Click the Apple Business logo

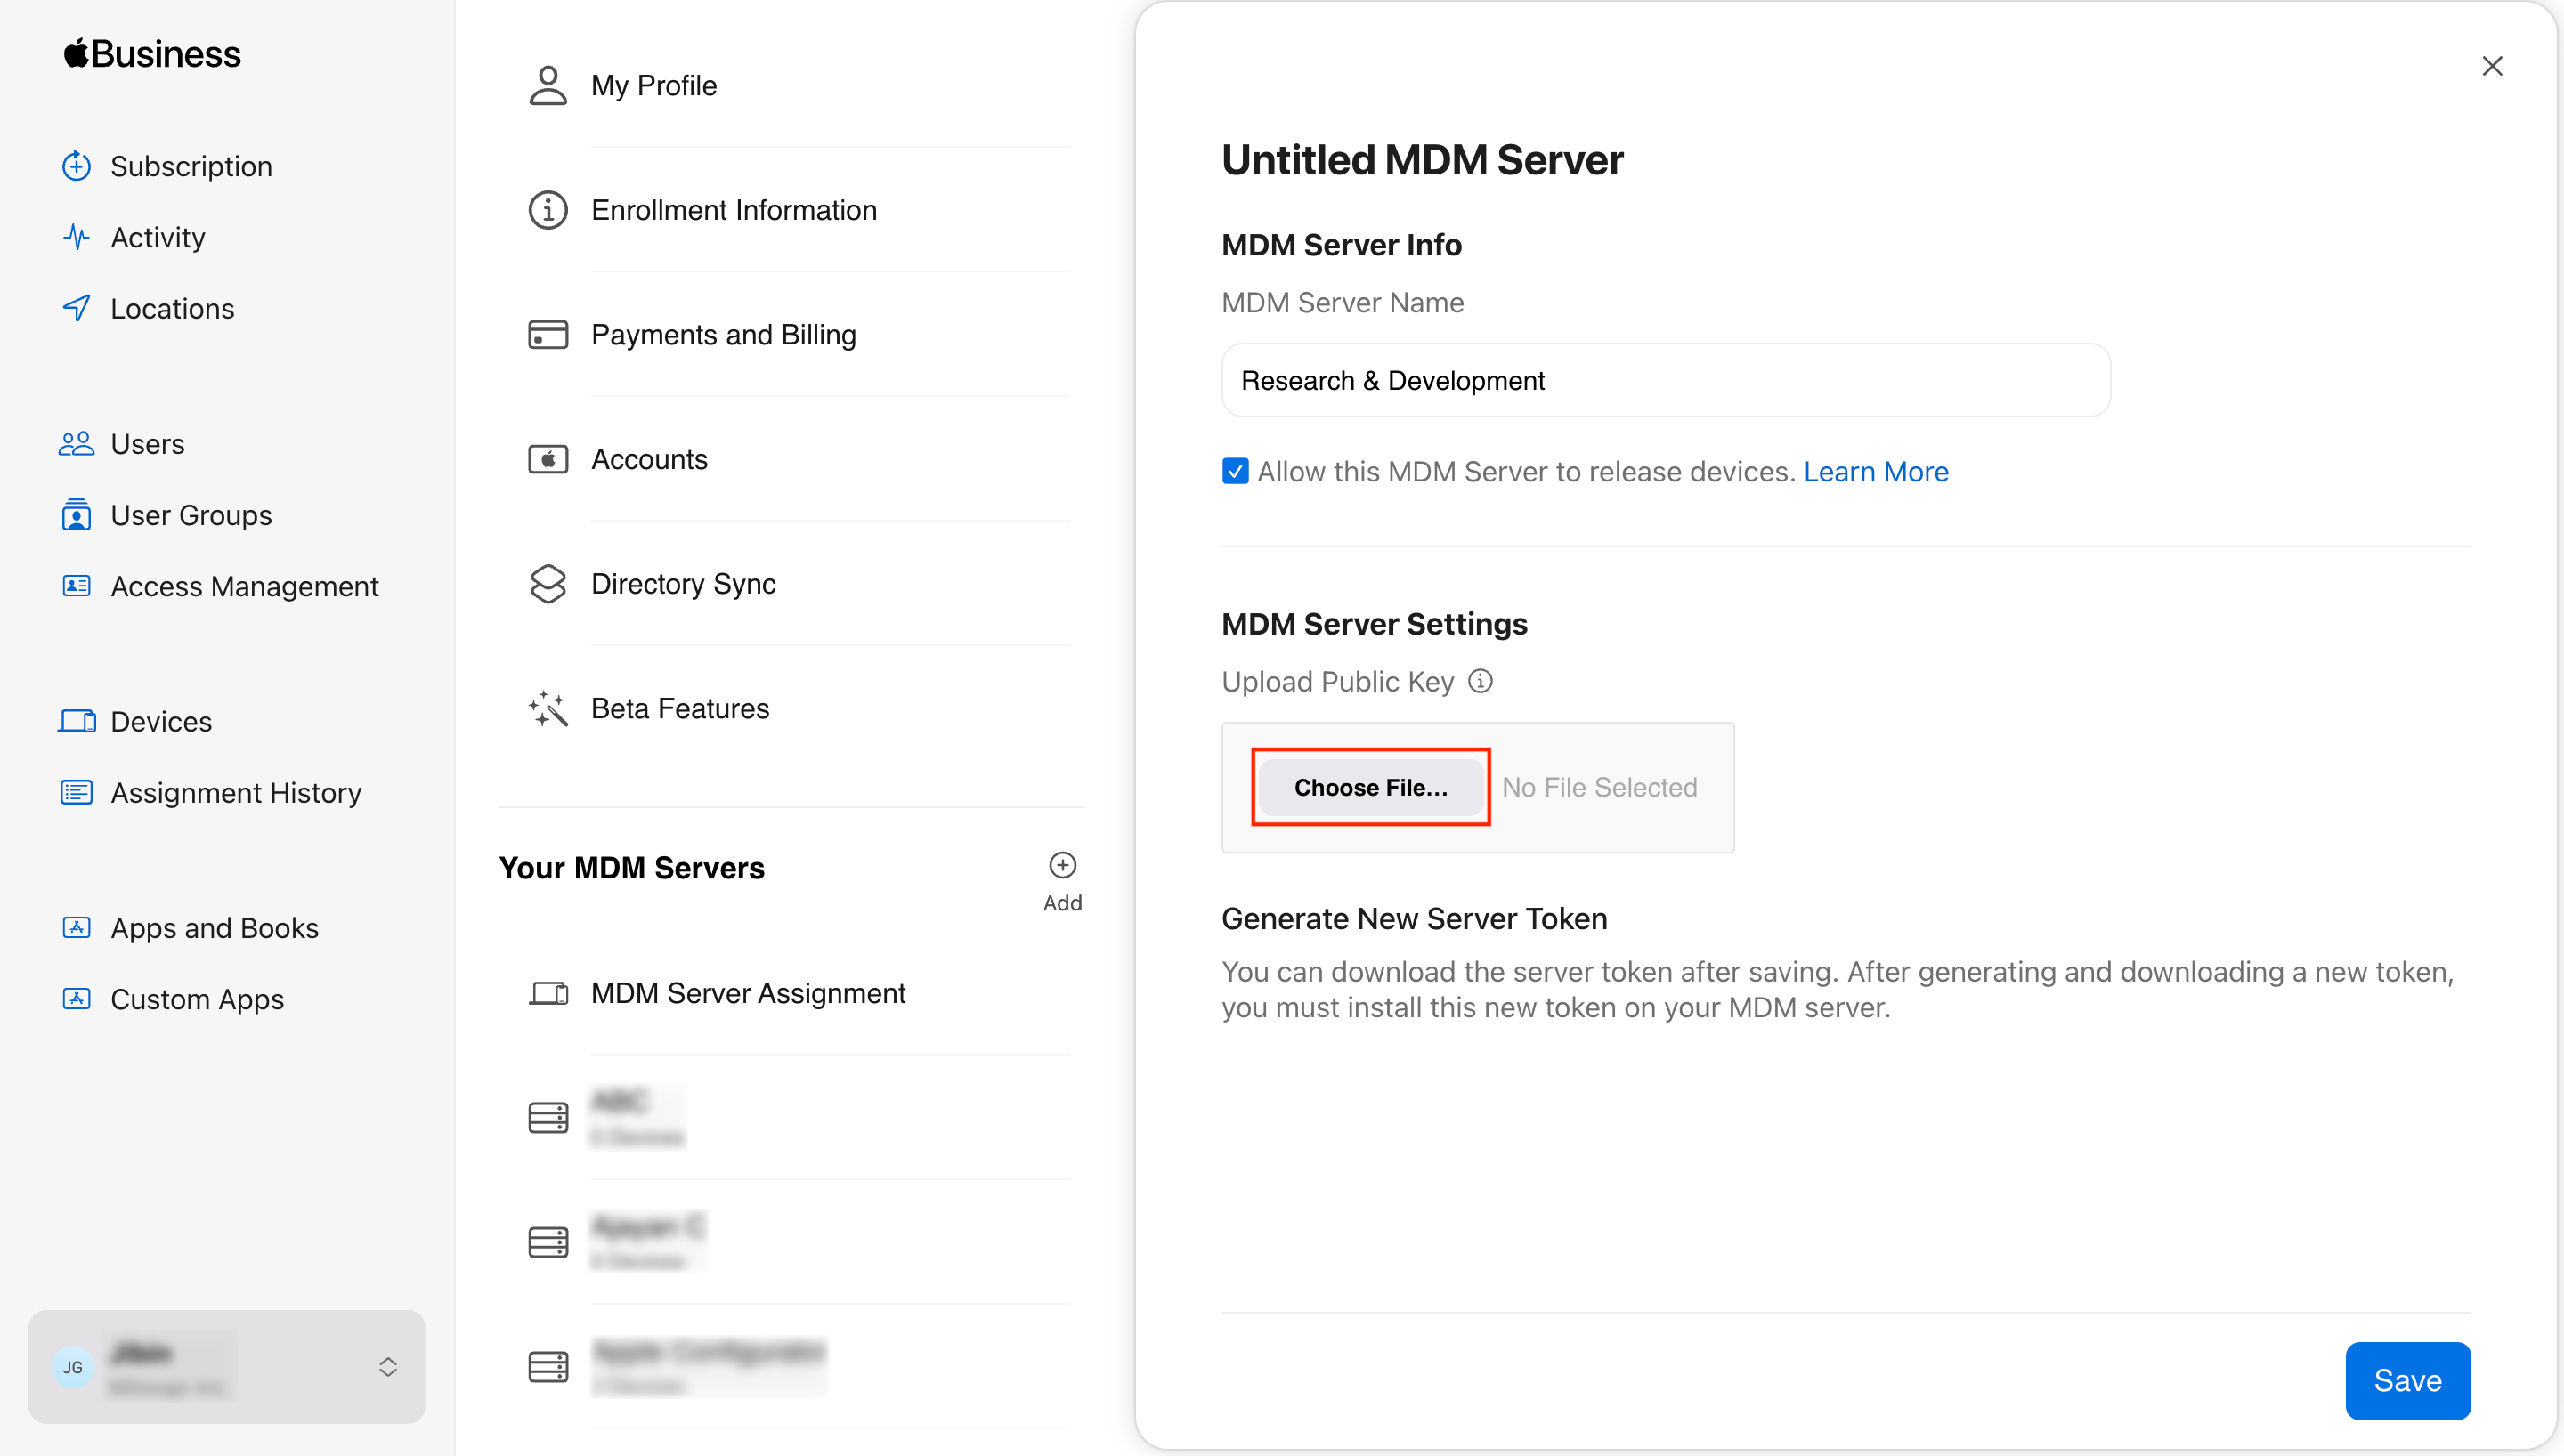(x=152, y=53)
